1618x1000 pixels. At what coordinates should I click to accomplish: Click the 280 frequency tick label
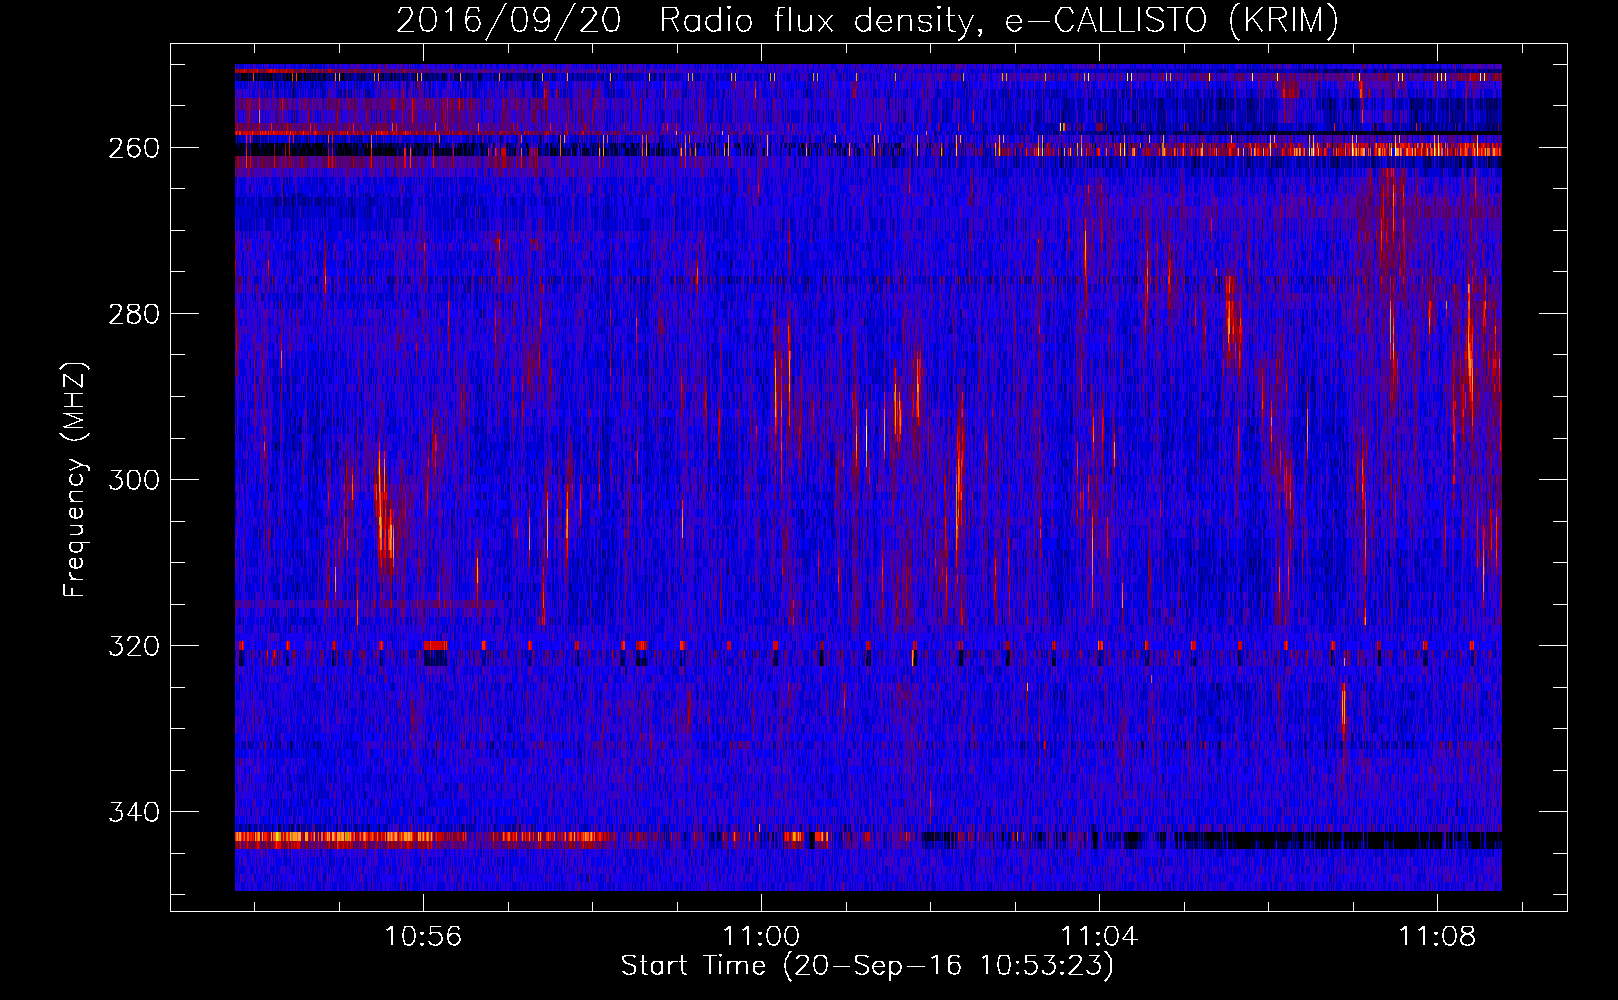coord(133,314)
